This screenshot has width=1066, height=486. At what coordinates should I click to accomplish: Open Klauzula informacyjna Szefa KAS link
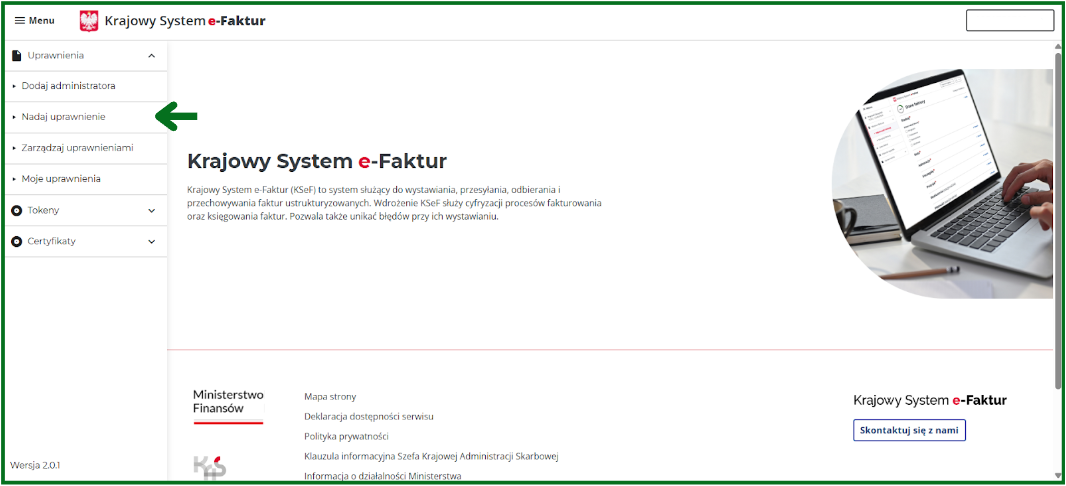tap(432, 456)
